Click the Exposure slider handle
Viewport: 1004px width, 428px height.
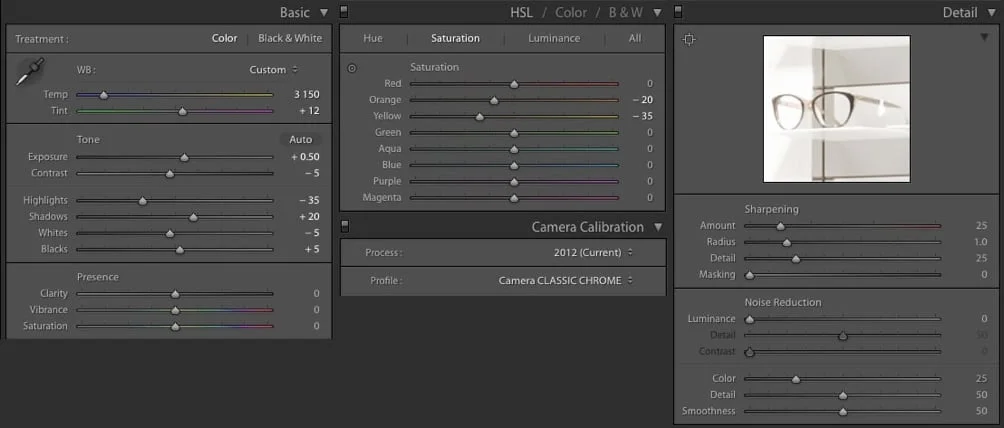point(184,158)
